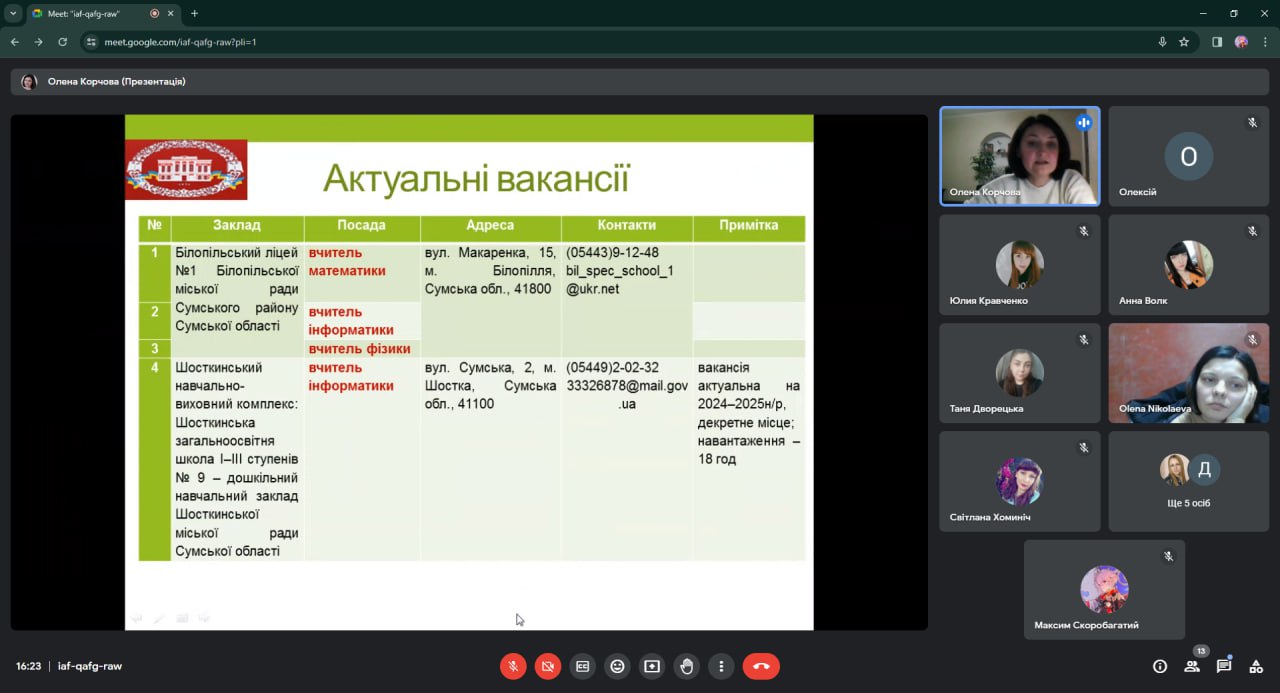Click the browser back arrow
Screen dimensions: 1280x693
click(14, 42)
